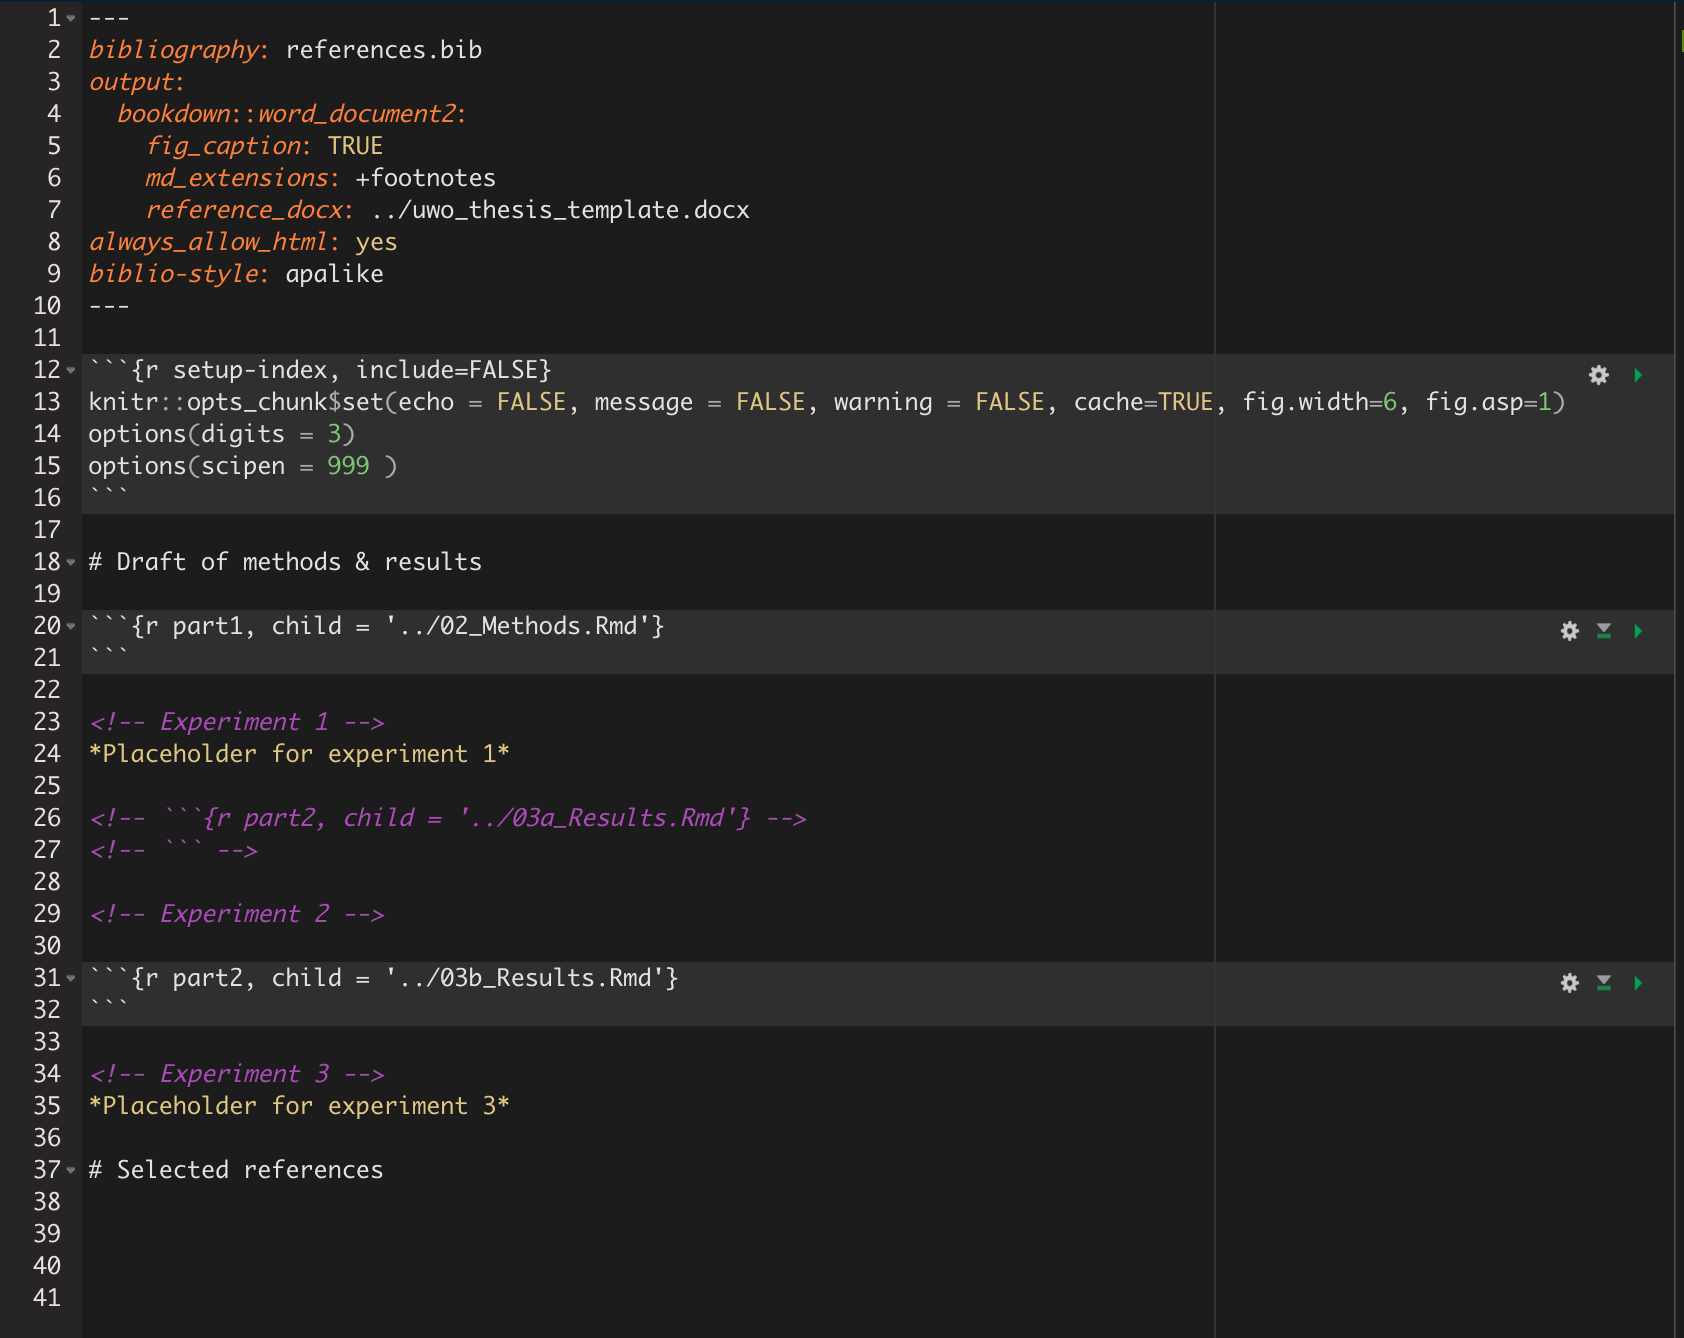Image resolution: width=1684 pixels, height=1338 pixels.
Task: Collapse the YAML header fold arrow
Action: point(71,19)
